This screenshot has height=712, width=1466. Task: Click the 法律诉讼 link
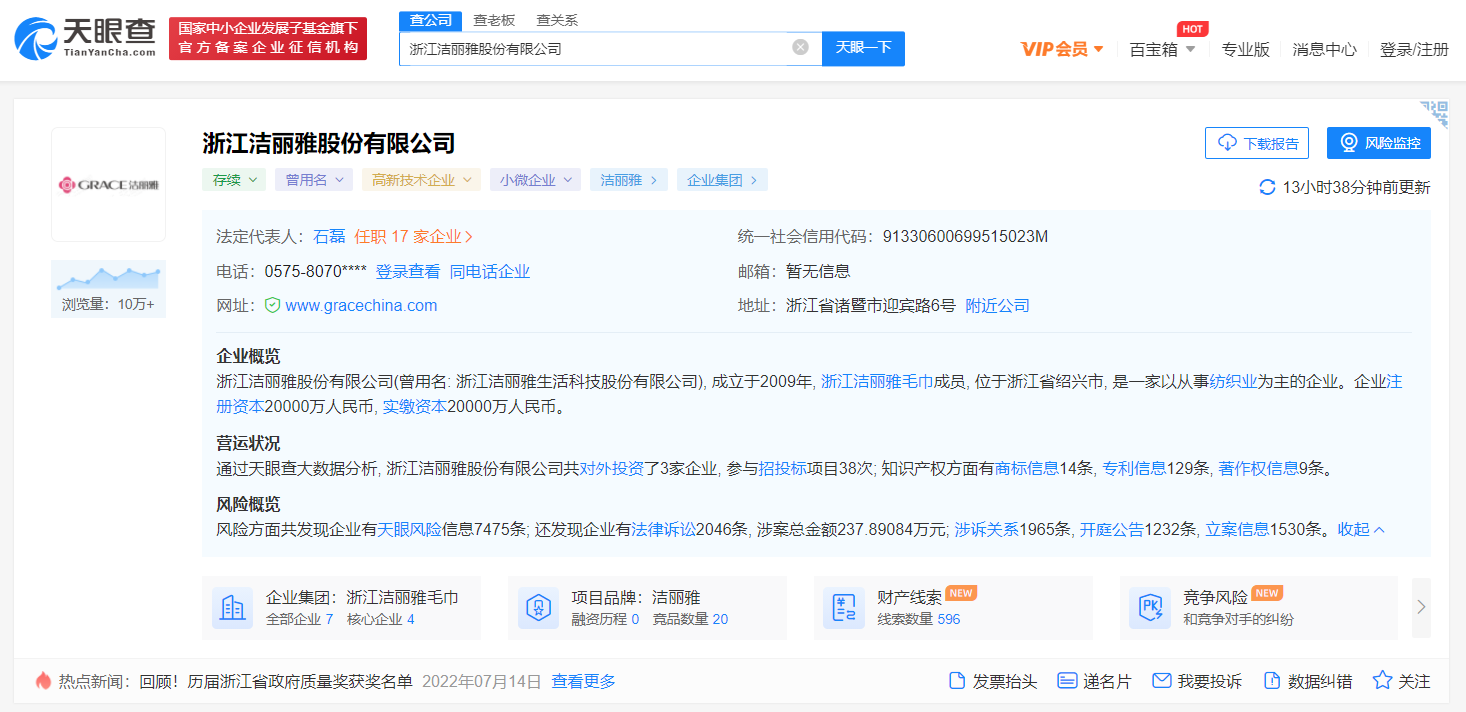663,529
